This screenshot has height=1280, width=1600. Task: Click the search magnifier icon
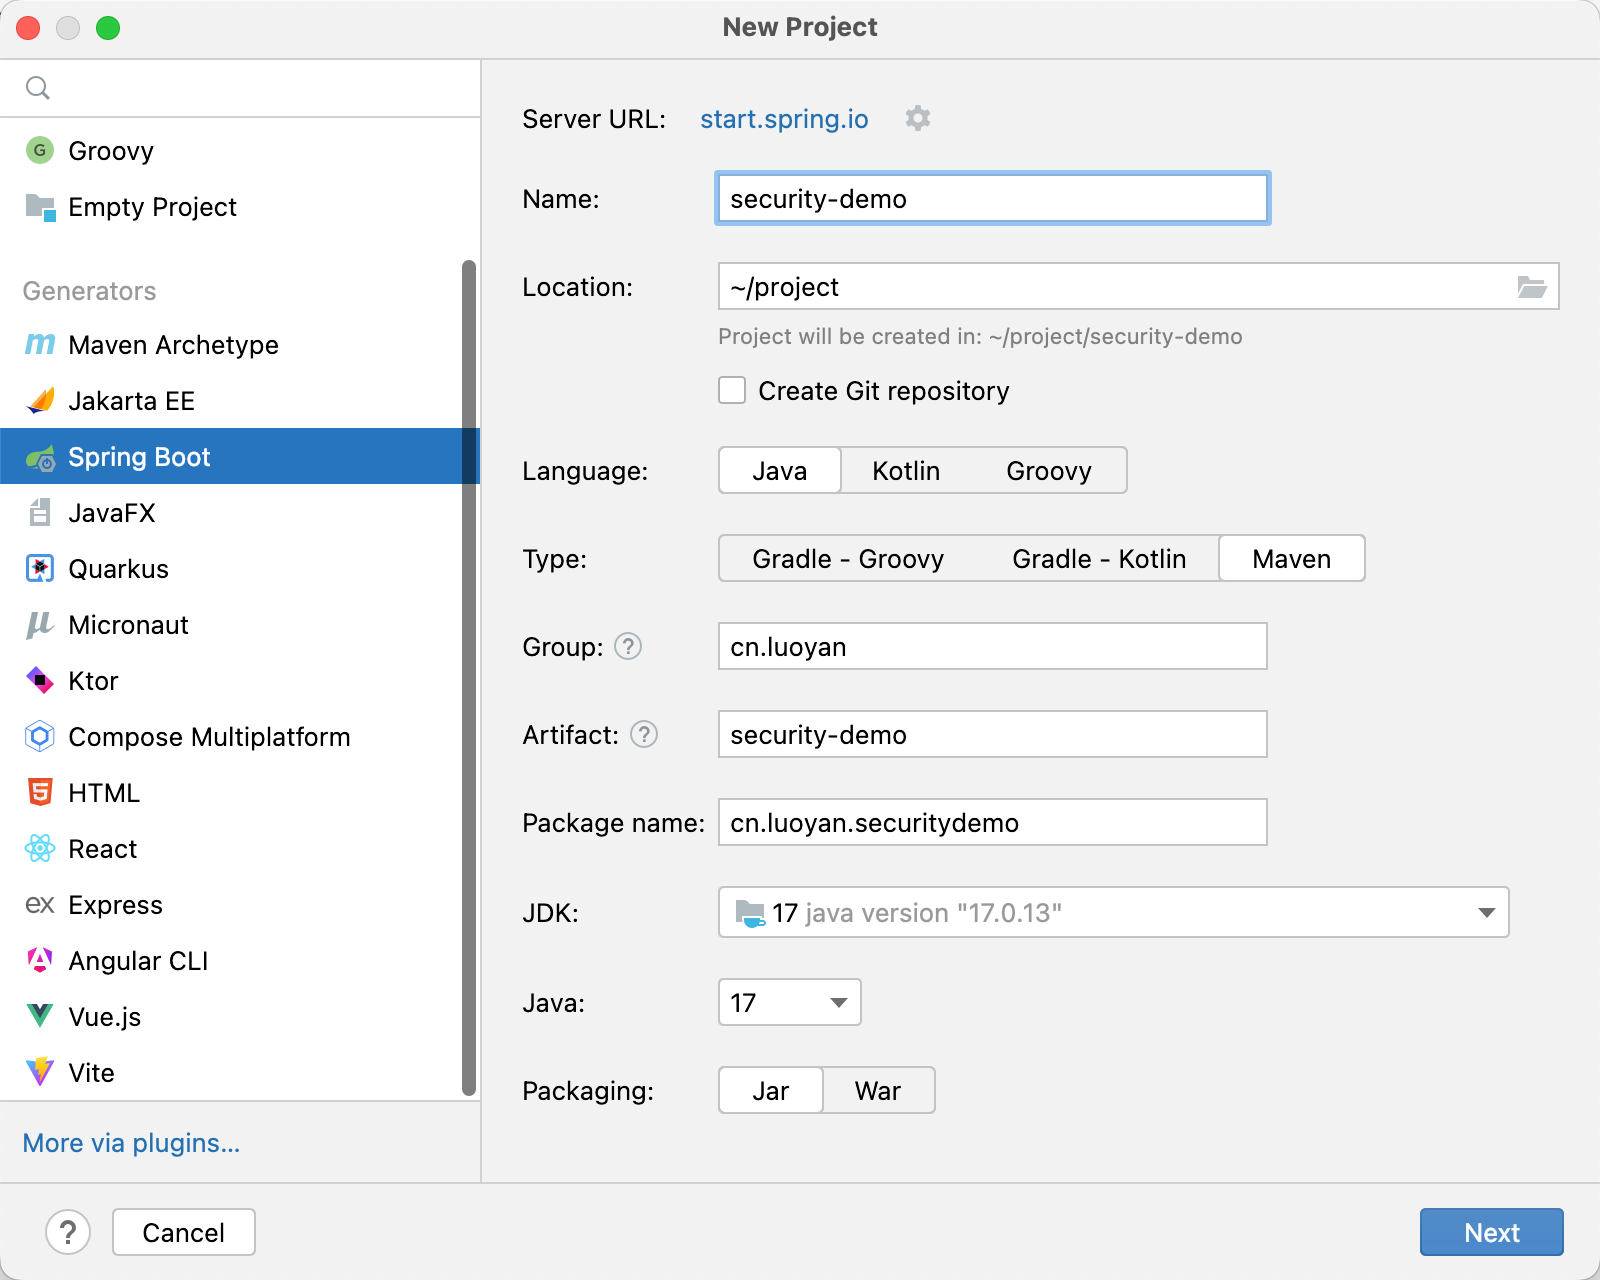point(38,88)
